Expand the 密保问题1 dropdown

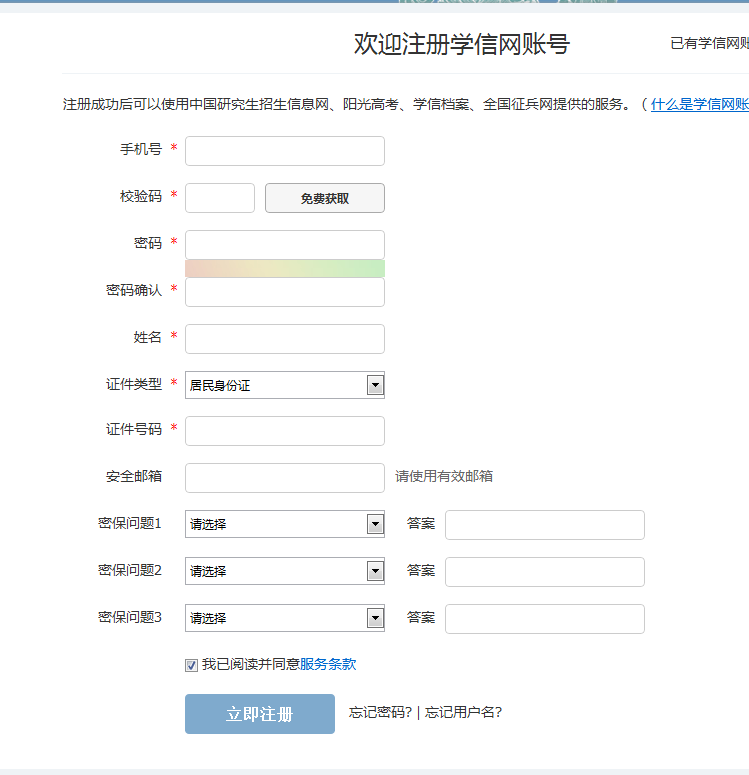[x=284, y=524]
